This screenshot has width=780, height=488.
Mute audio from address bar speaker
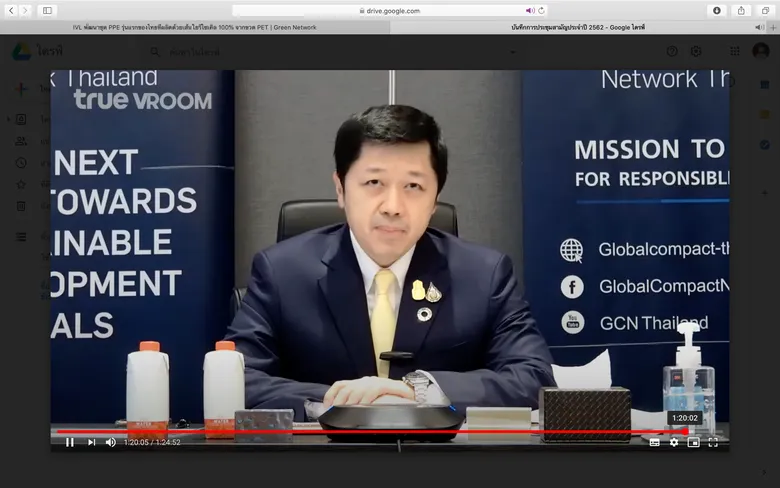530,10
